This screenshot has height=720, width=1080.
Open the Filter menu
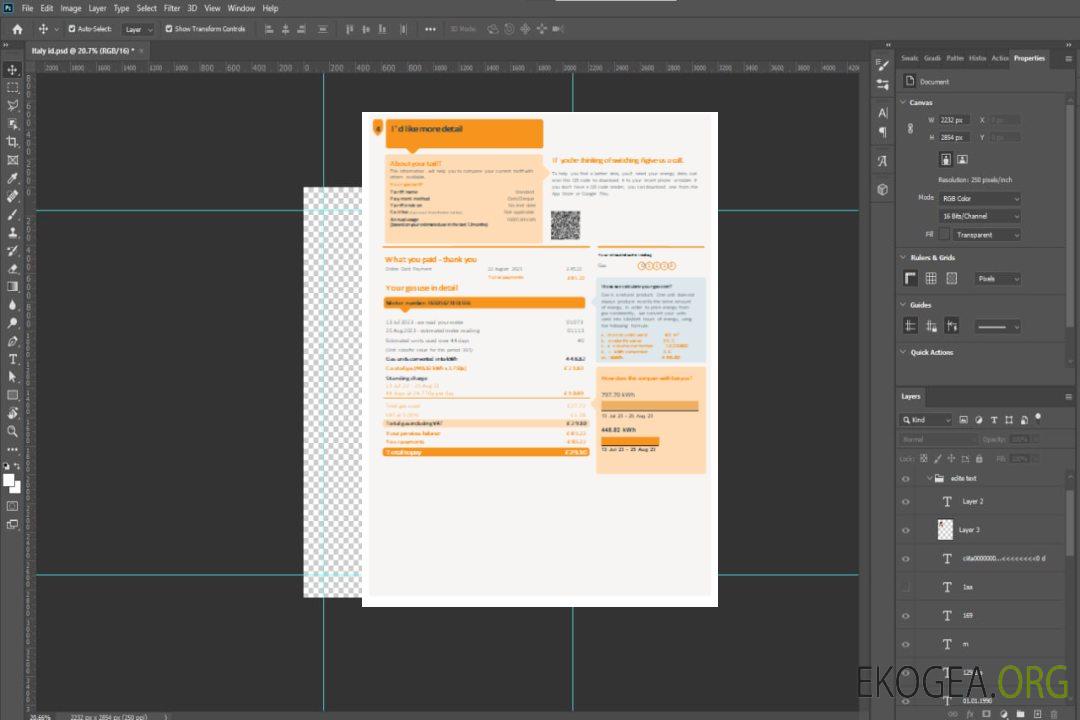pyautogui.click(x=172, y=8)
